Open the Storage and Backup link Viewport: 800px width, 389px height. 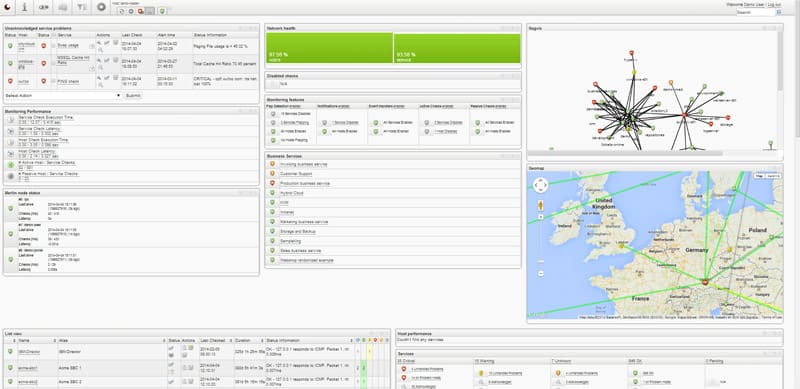(x=298, y=232)
